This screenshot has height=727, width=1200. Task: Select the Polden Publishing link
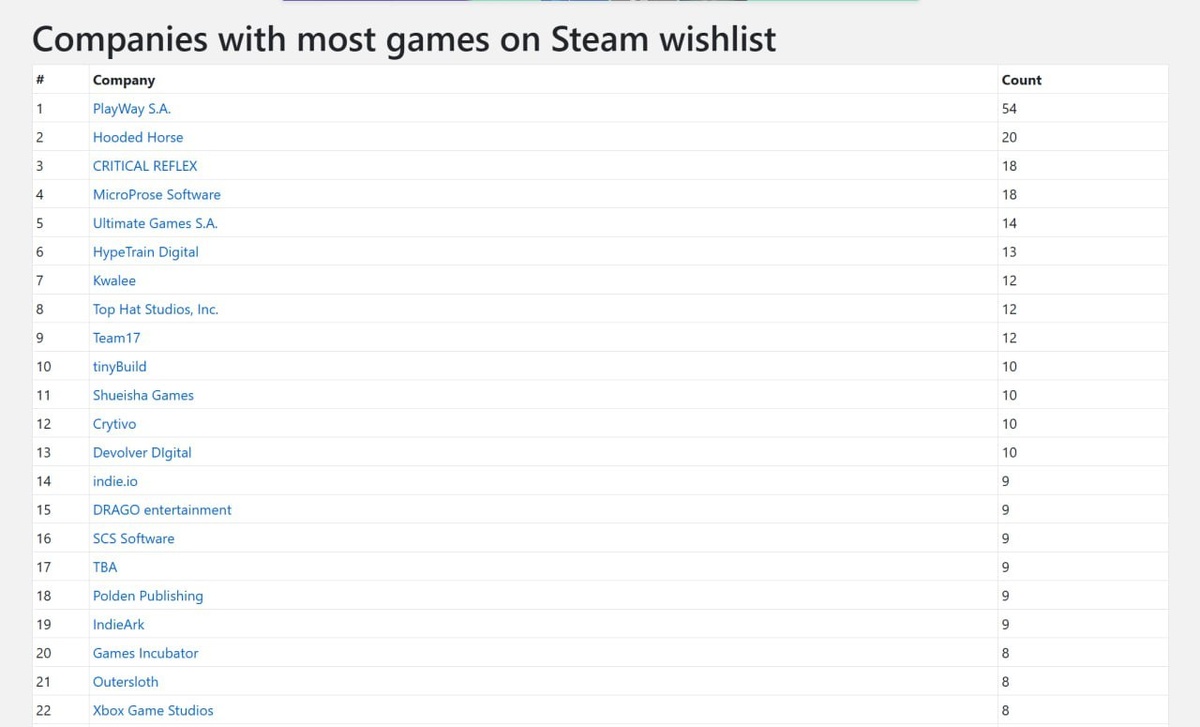point(148,596)
